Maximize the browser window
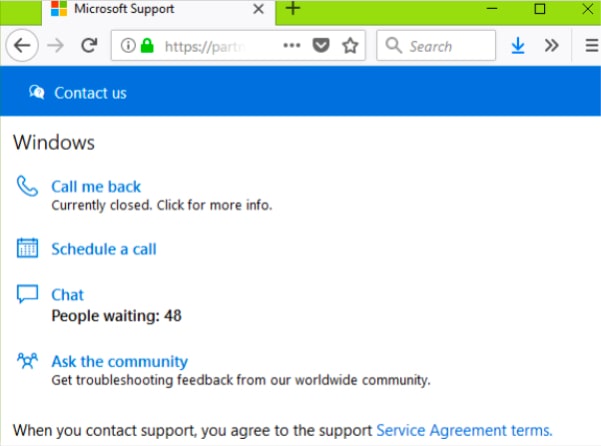The width and height of the screenshot is (601, 446). [540, 8]
